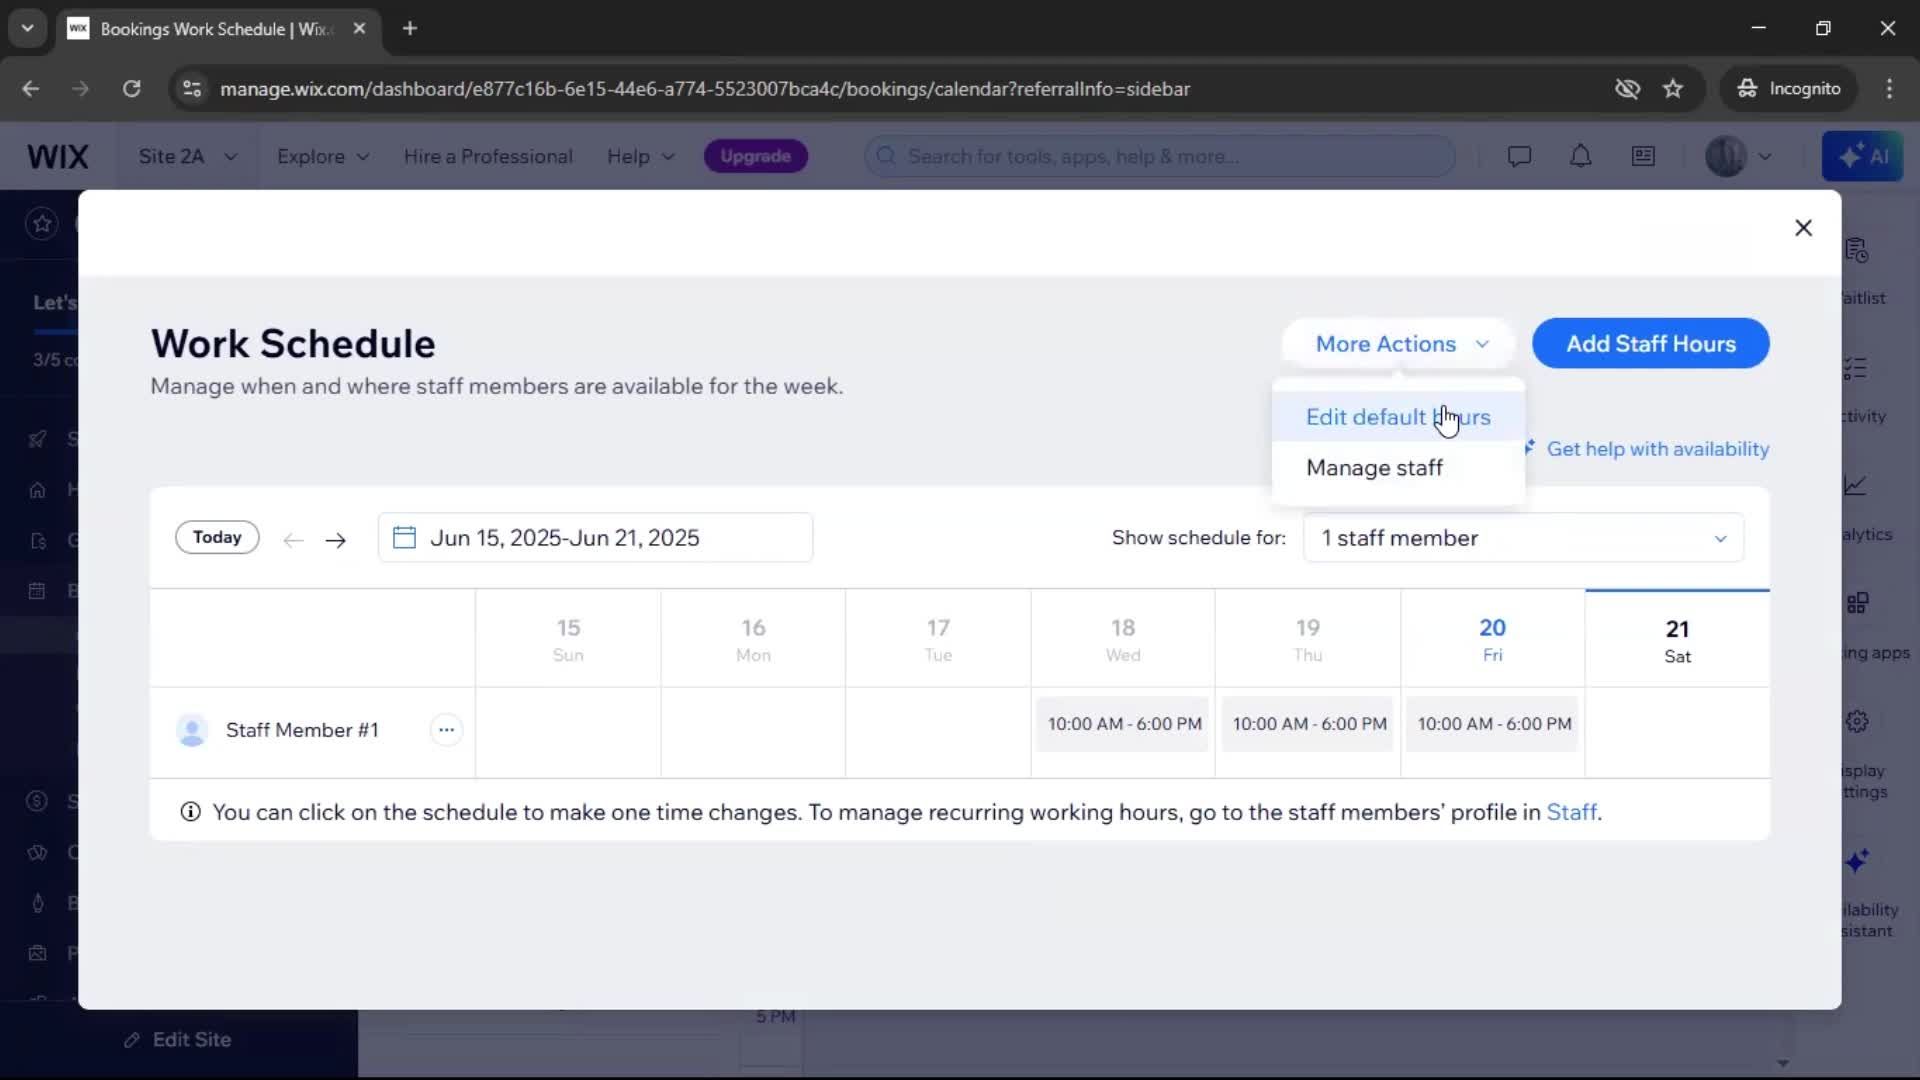This screenshot has width=1920, height=1080.
Task: Expand the staff member filter dropdown
Action: (x=1523, y=538)
